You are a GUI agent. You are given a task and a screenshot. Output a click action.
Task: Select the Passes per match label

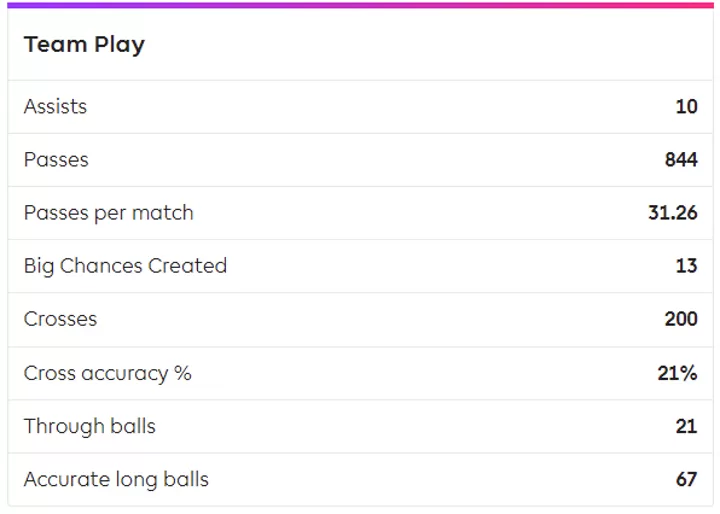tap(108, 213)
